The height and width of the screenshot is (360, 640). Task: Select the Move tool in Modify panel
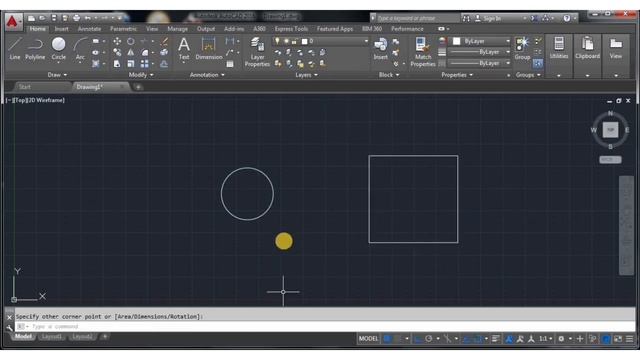tap(117, 41)
